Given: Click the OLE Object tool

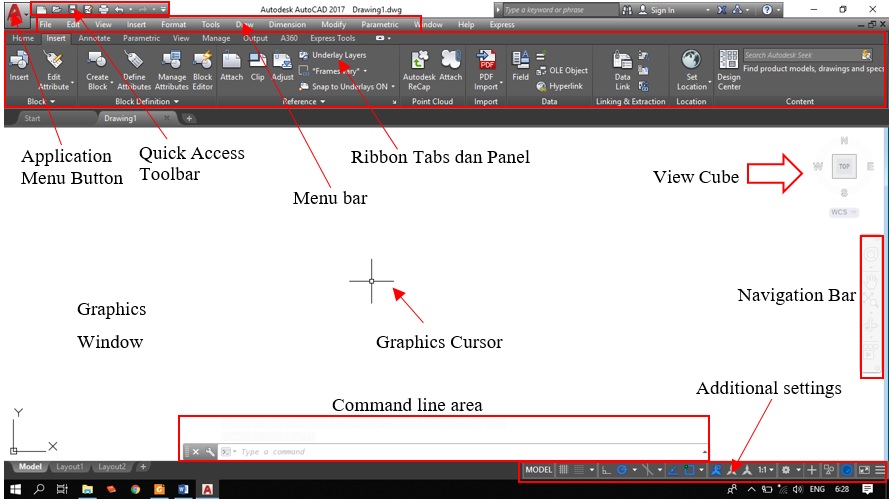Looking at the screenshot, I should (562, 71).
